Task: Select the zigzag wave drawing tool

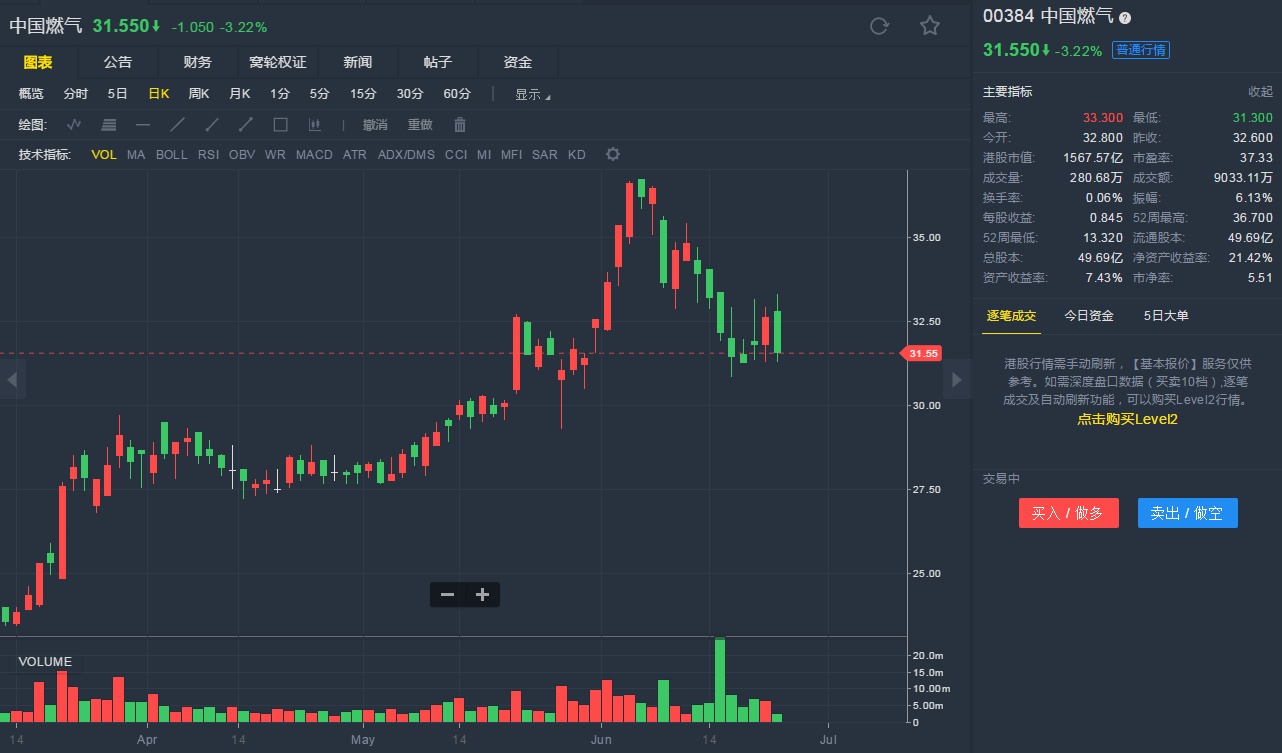Action: pos(74,125)
